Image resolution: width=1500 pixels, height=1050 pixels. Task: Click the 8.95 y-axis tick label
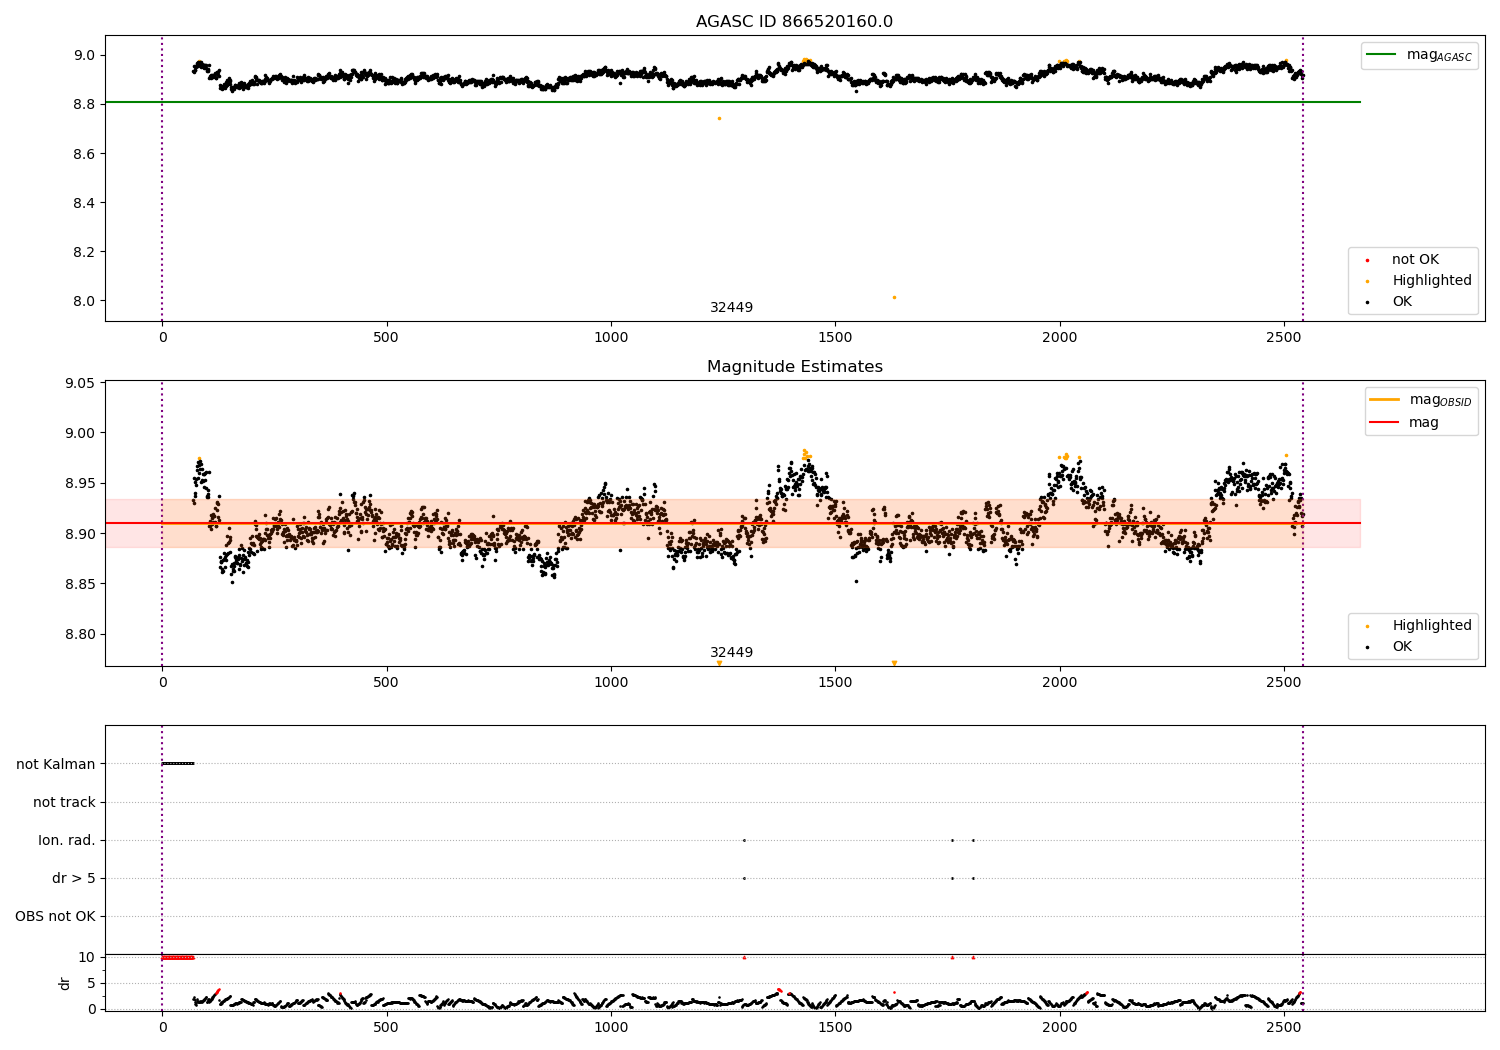click(81, 484)
